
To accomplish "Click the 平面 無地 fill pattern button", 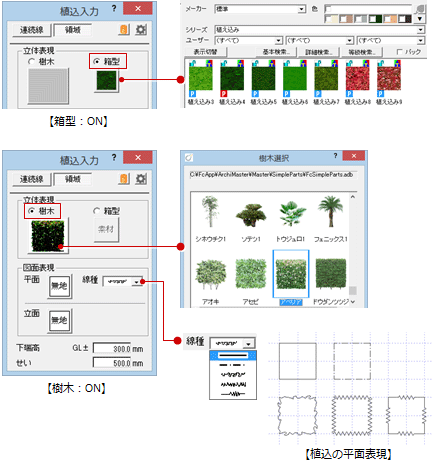I will click(x=60, y=286).
